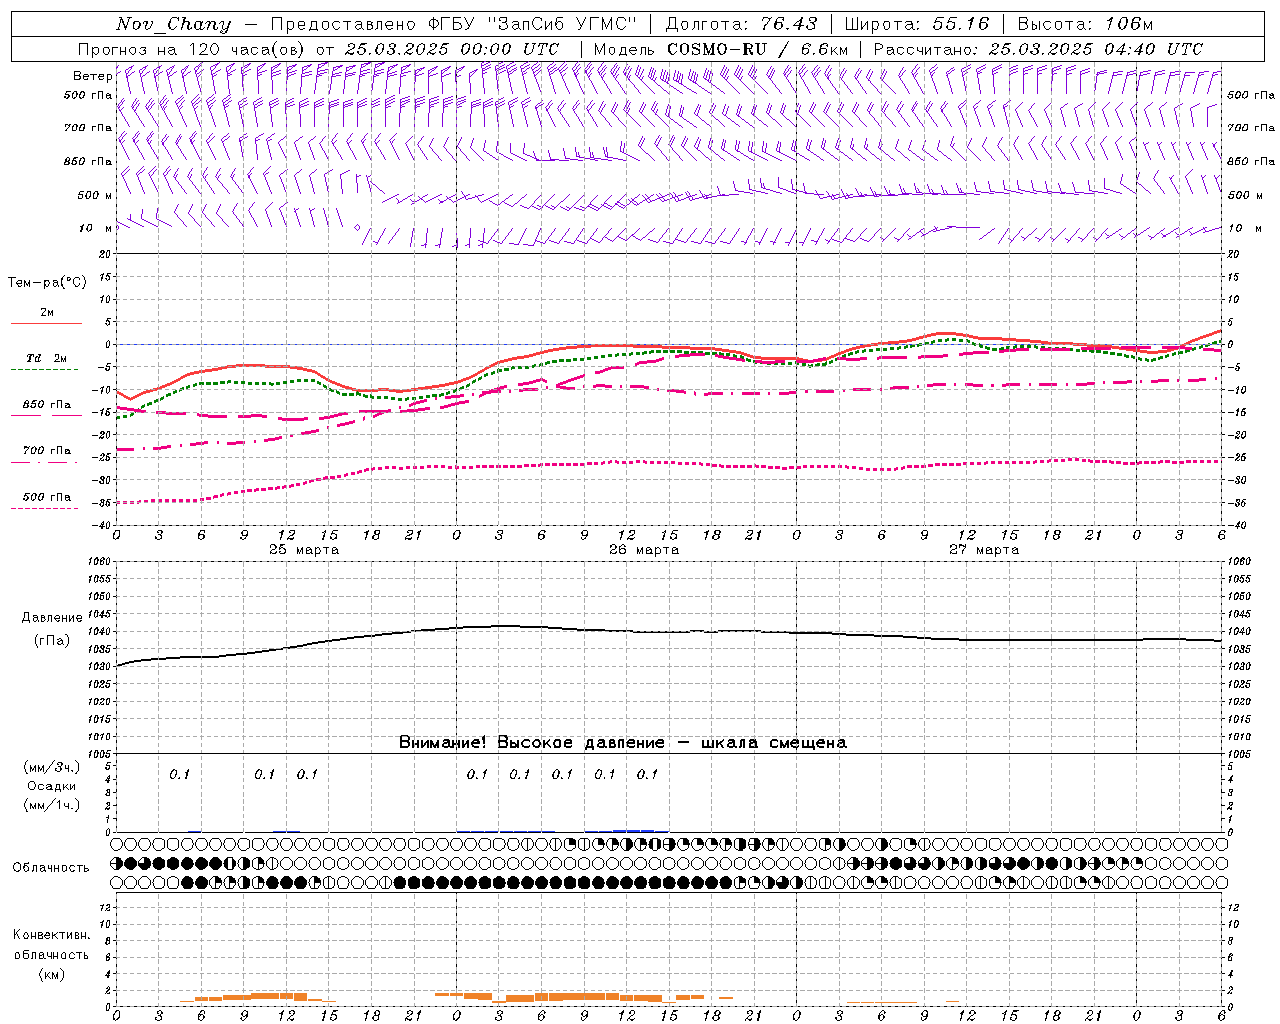Click the Осадки precipitation label
This screenshot has width=1280, height=1024.
click(52, 786)
